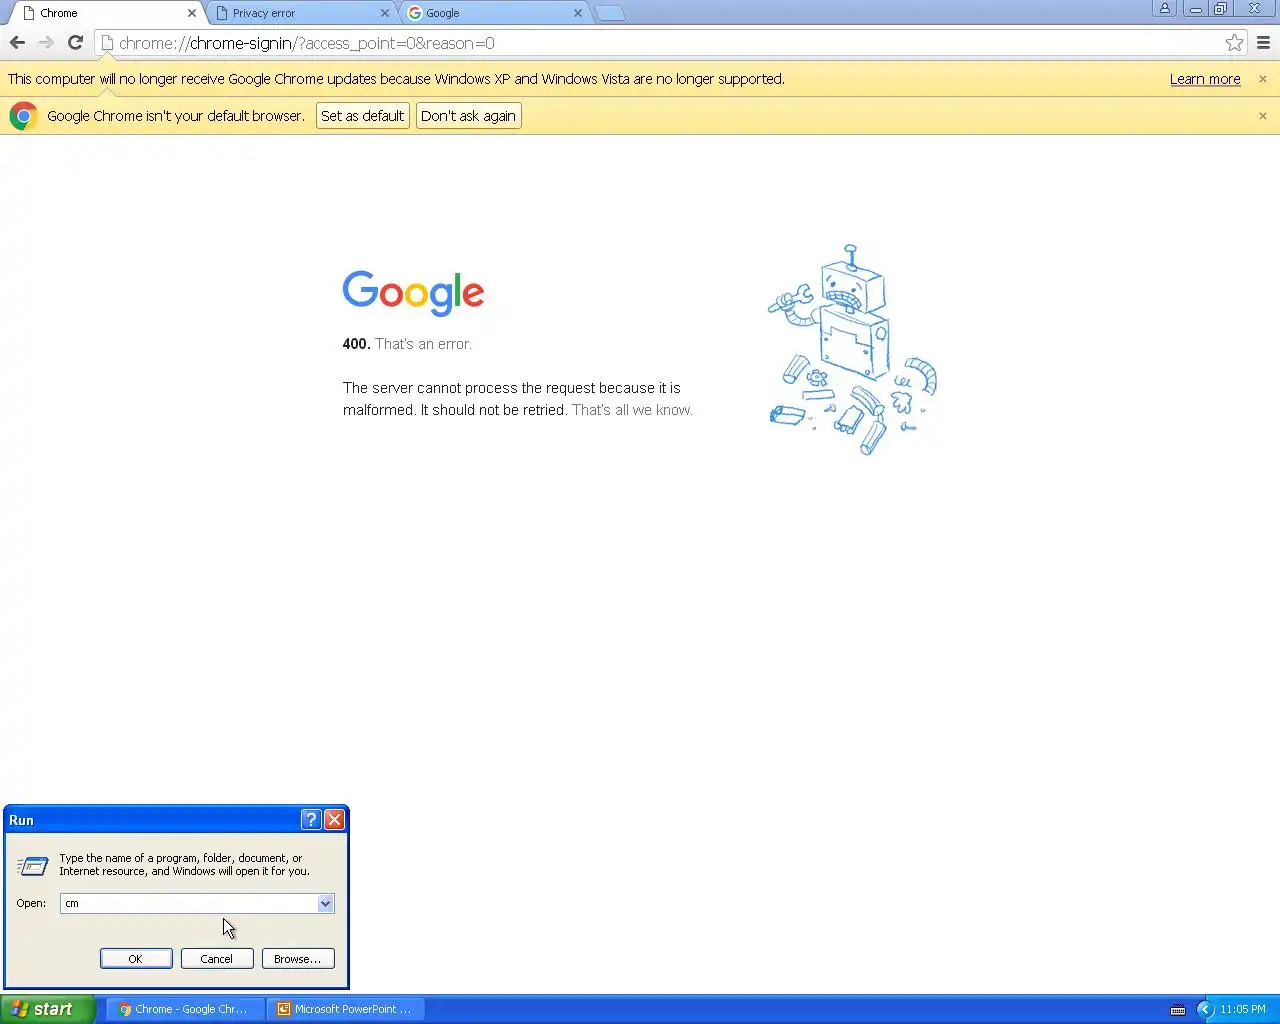Click Set as default button

(363, 116)
